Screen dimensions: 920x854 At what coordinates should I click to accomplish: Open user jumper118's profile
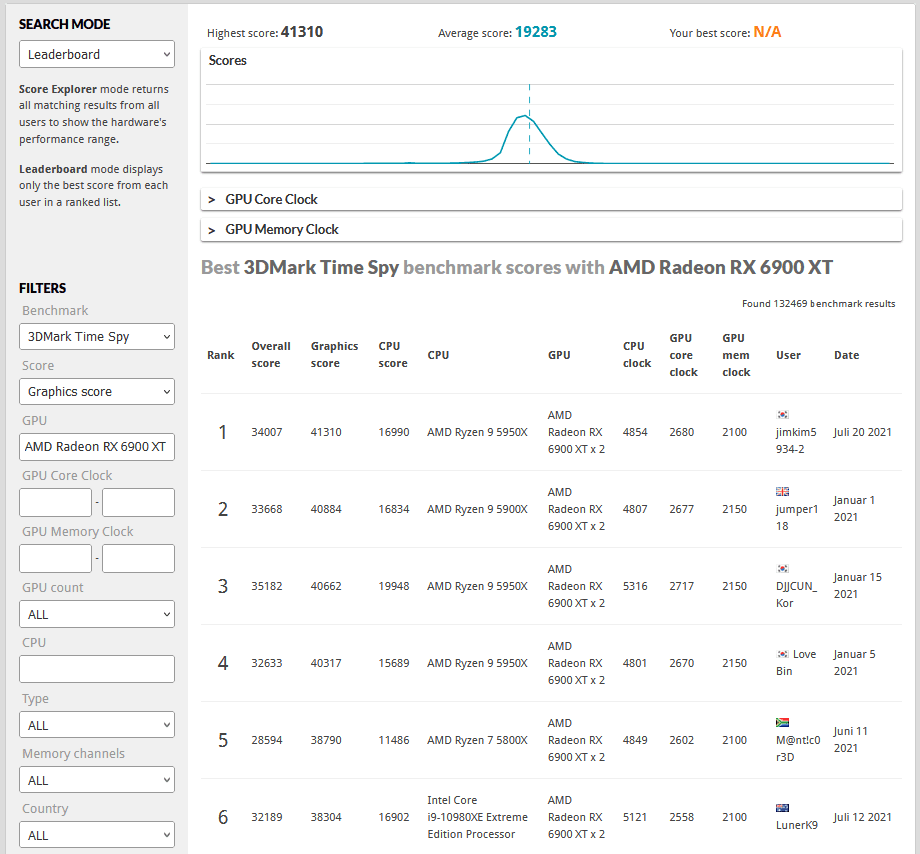point(797,517)
